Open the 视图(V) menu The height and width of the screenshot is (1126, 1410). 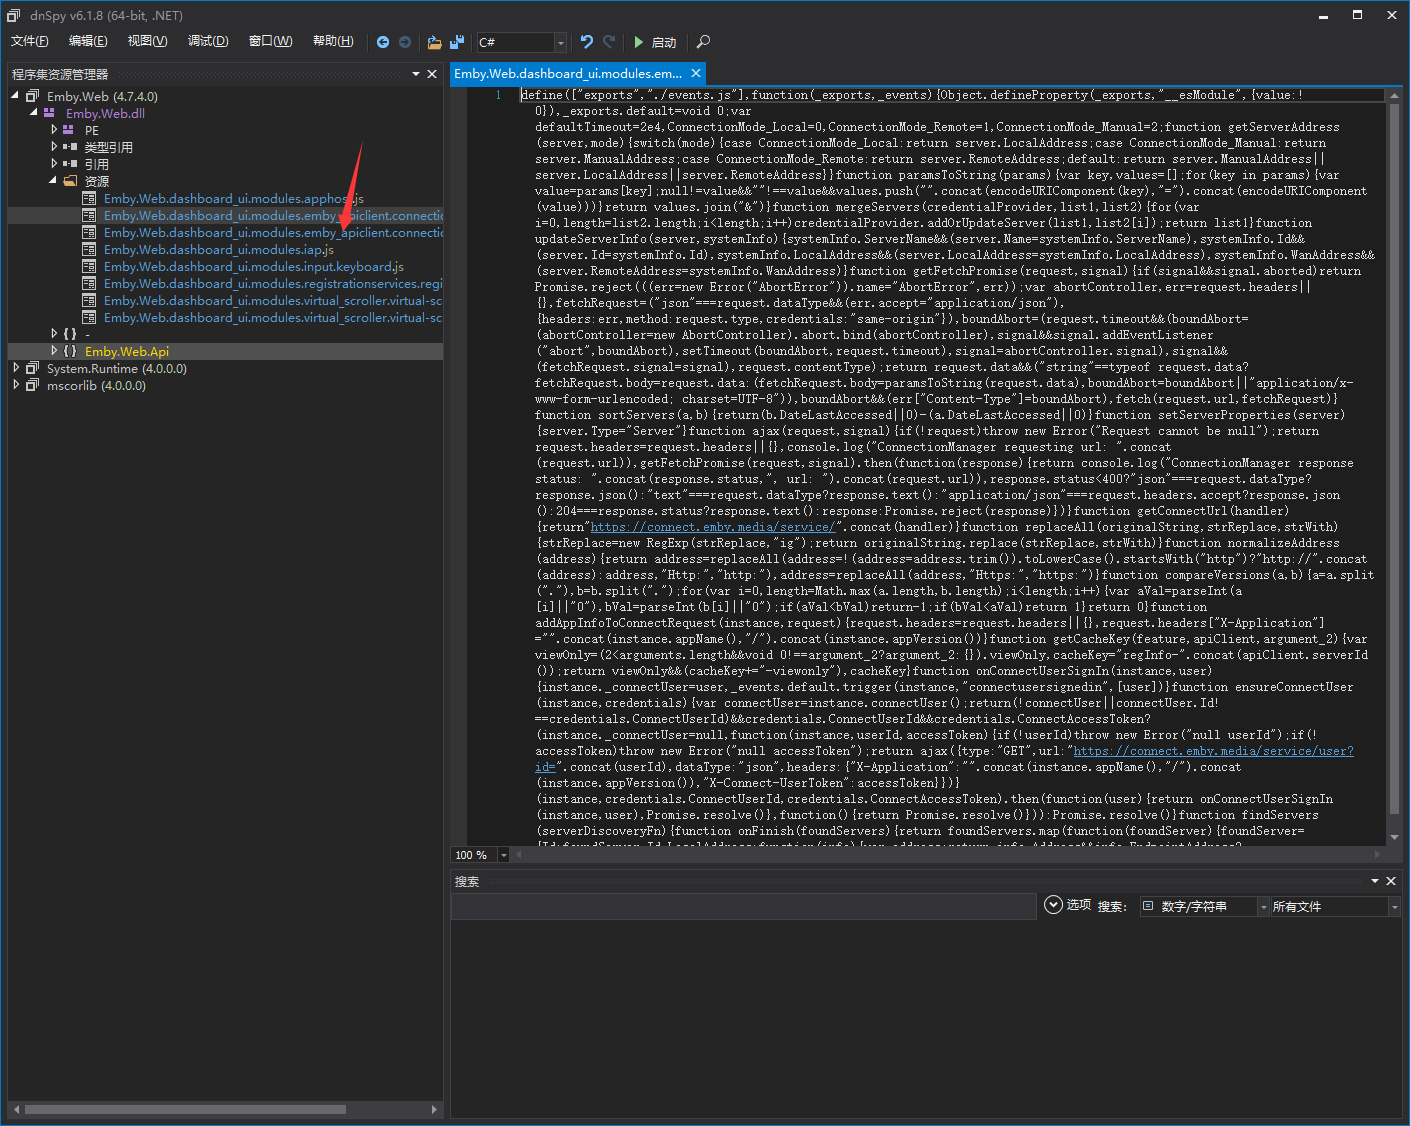pyautogui.click(x=147, y=41)
